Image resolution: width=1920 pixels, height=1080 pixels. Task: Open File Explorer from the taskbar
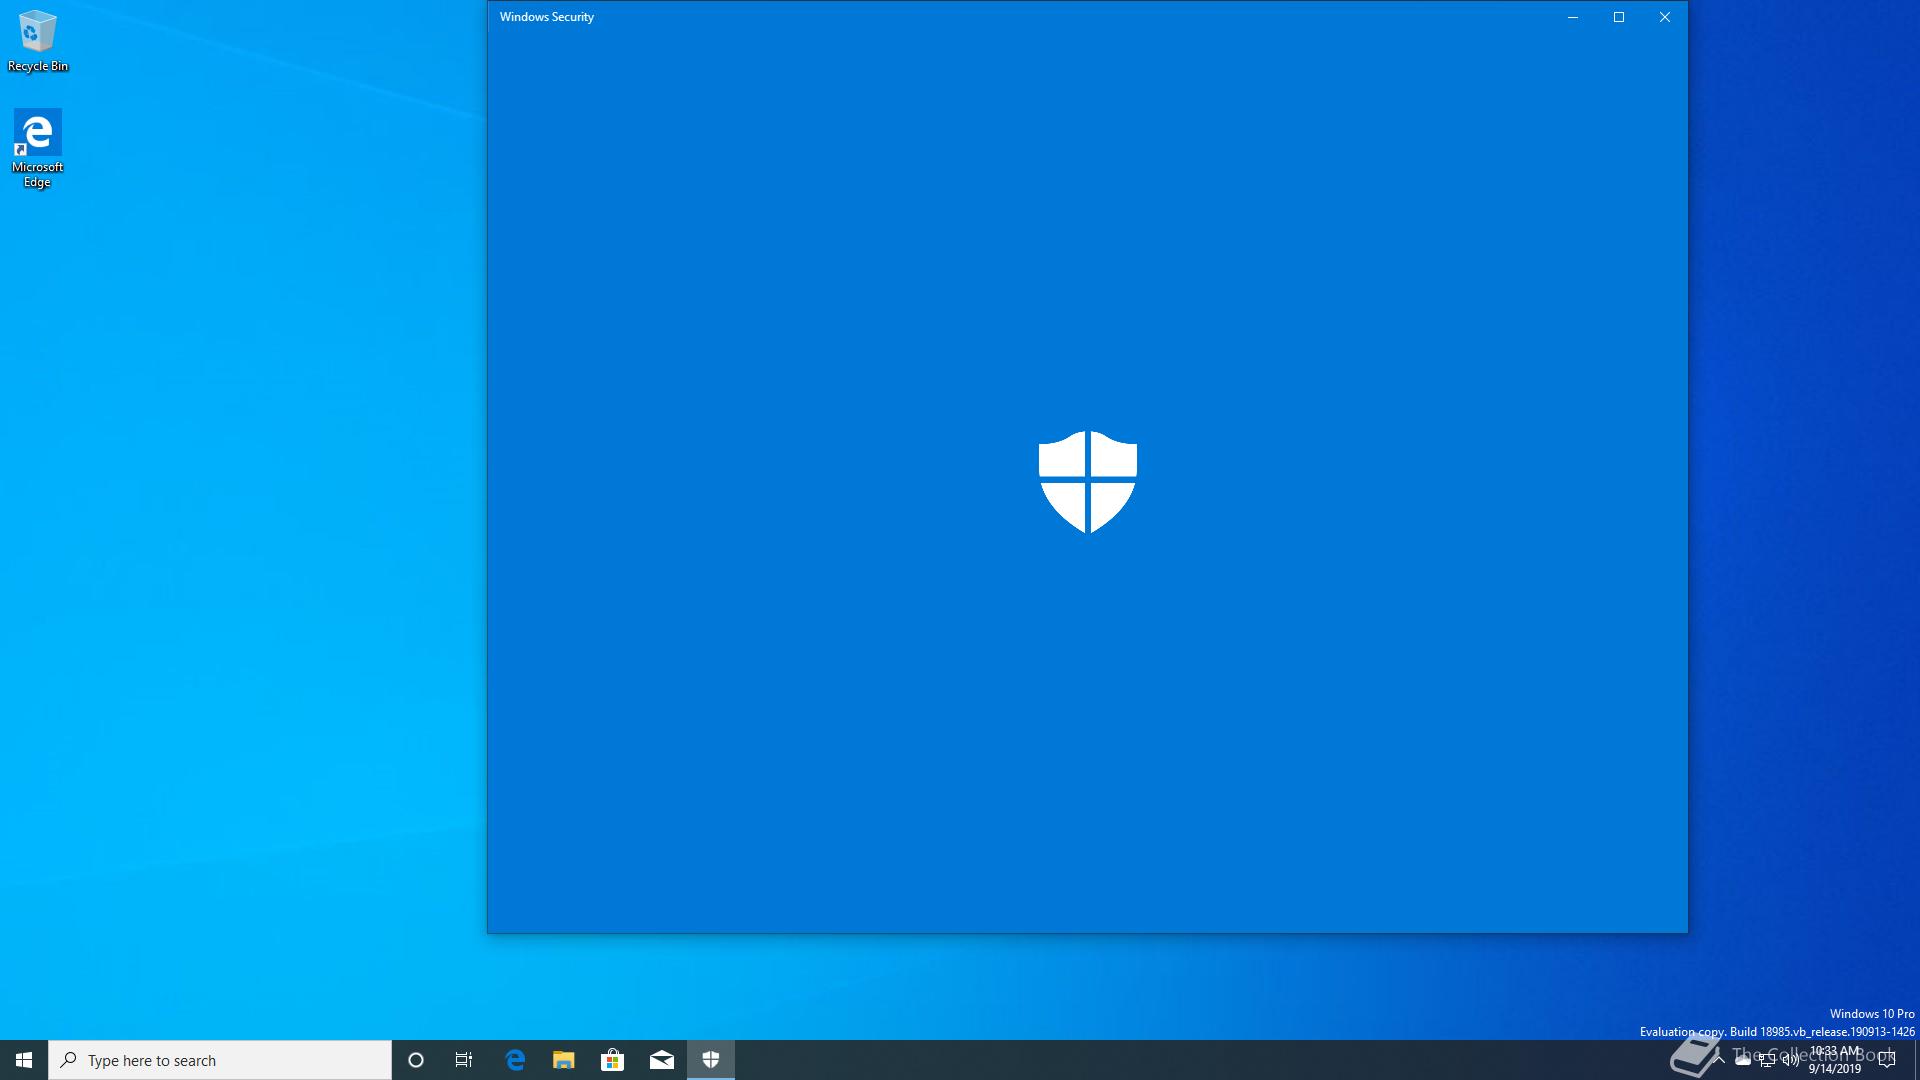click(564, 1060)
